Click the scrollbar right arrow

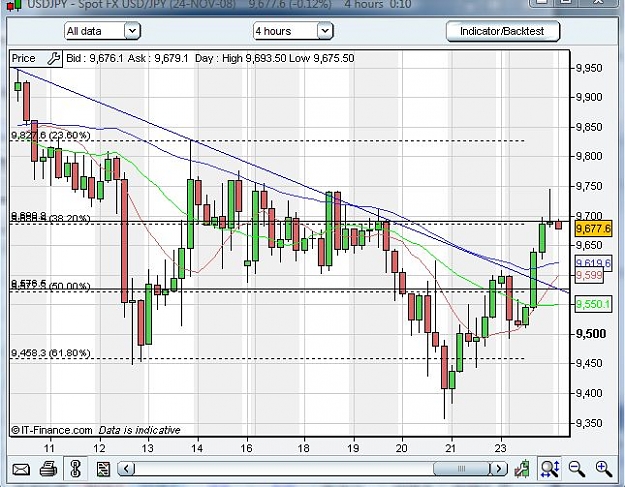pos(498,469)
